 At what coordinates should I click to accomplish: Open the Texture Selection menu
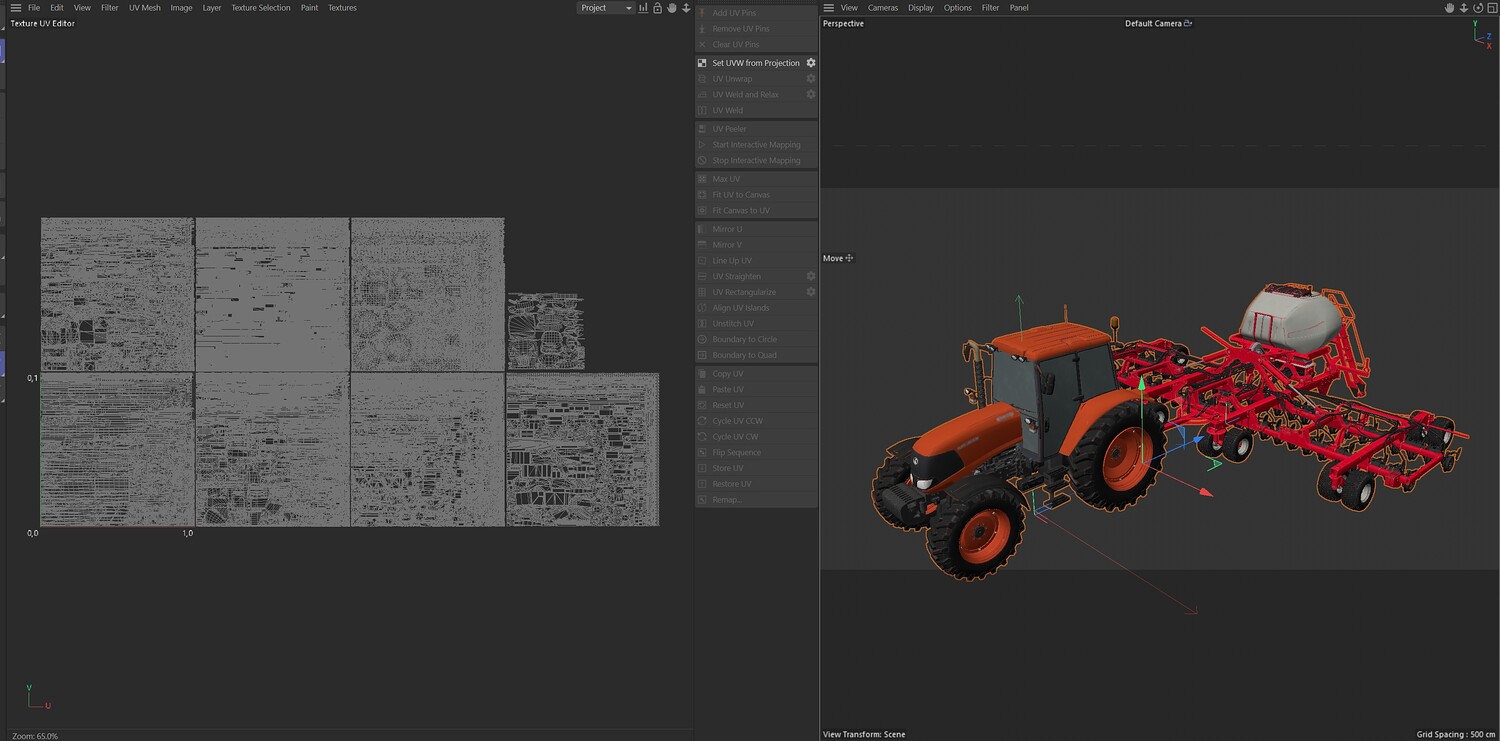[x=261, y=8]
